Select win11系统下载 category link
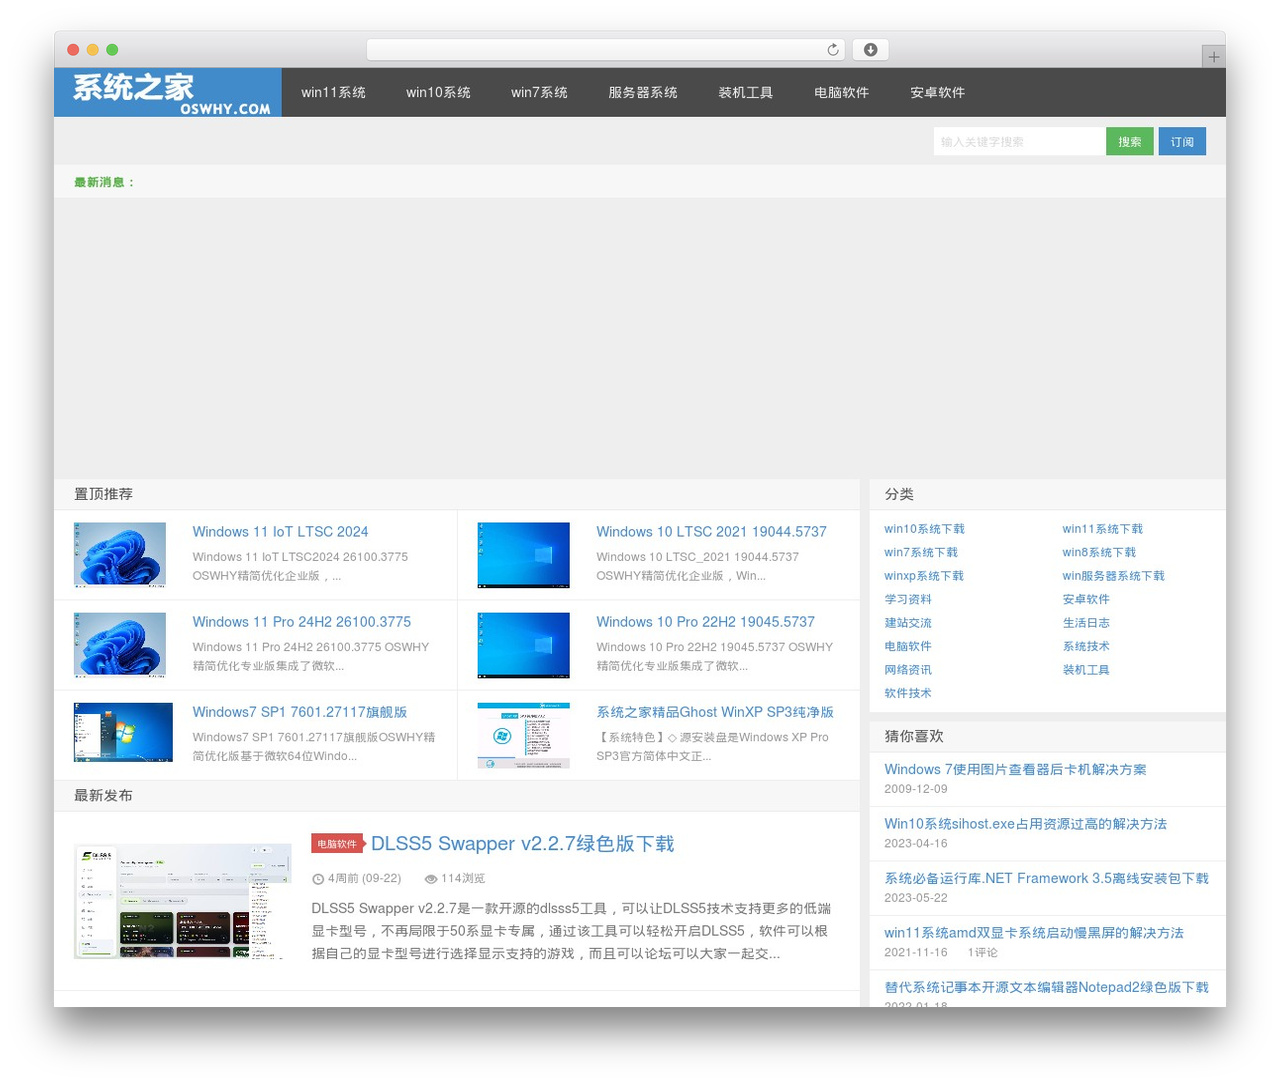 (x=1102, y=529)
